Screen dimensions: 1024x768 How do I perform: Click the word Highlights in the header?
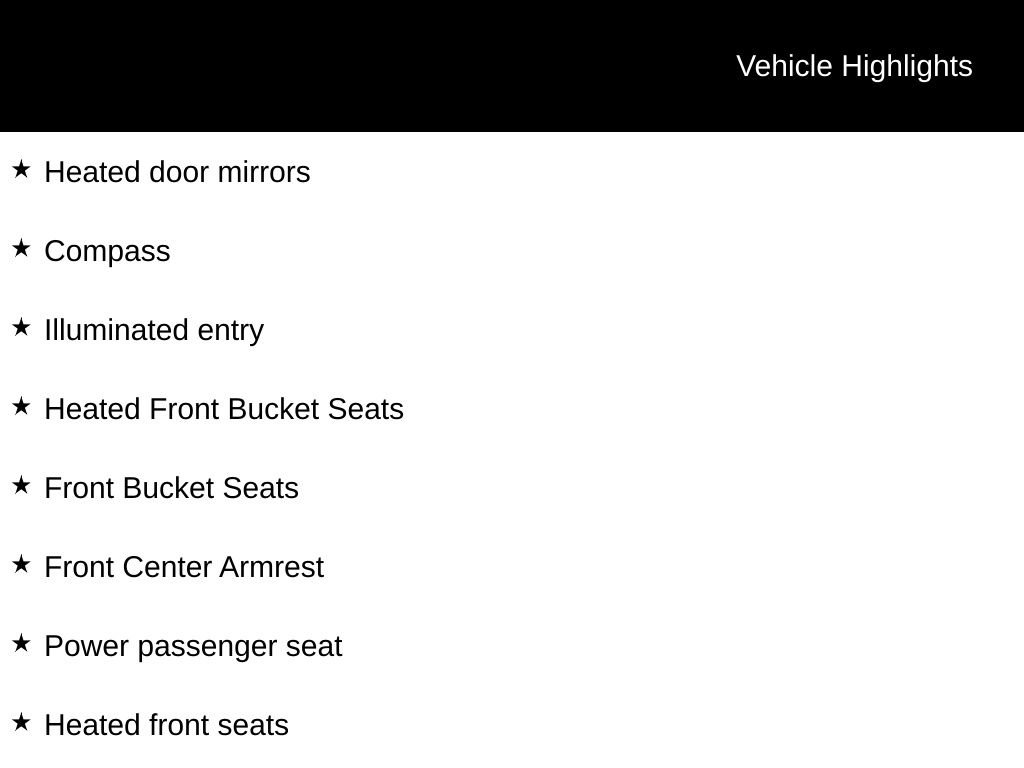(907, 67)
